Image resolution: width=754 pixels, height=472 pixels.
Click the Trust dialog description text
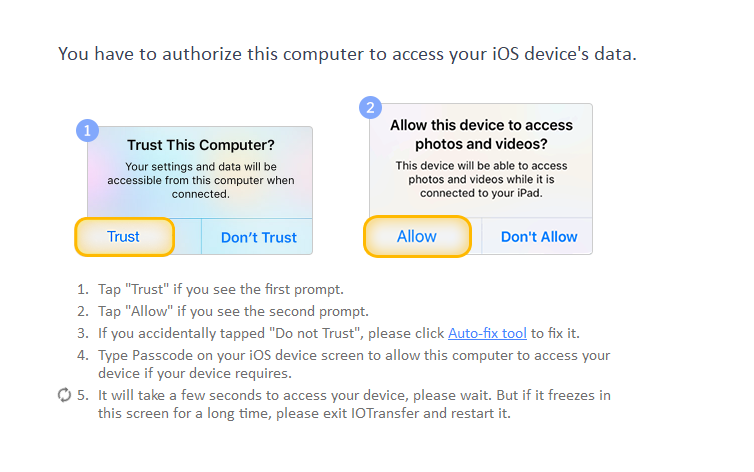(201, 180)
